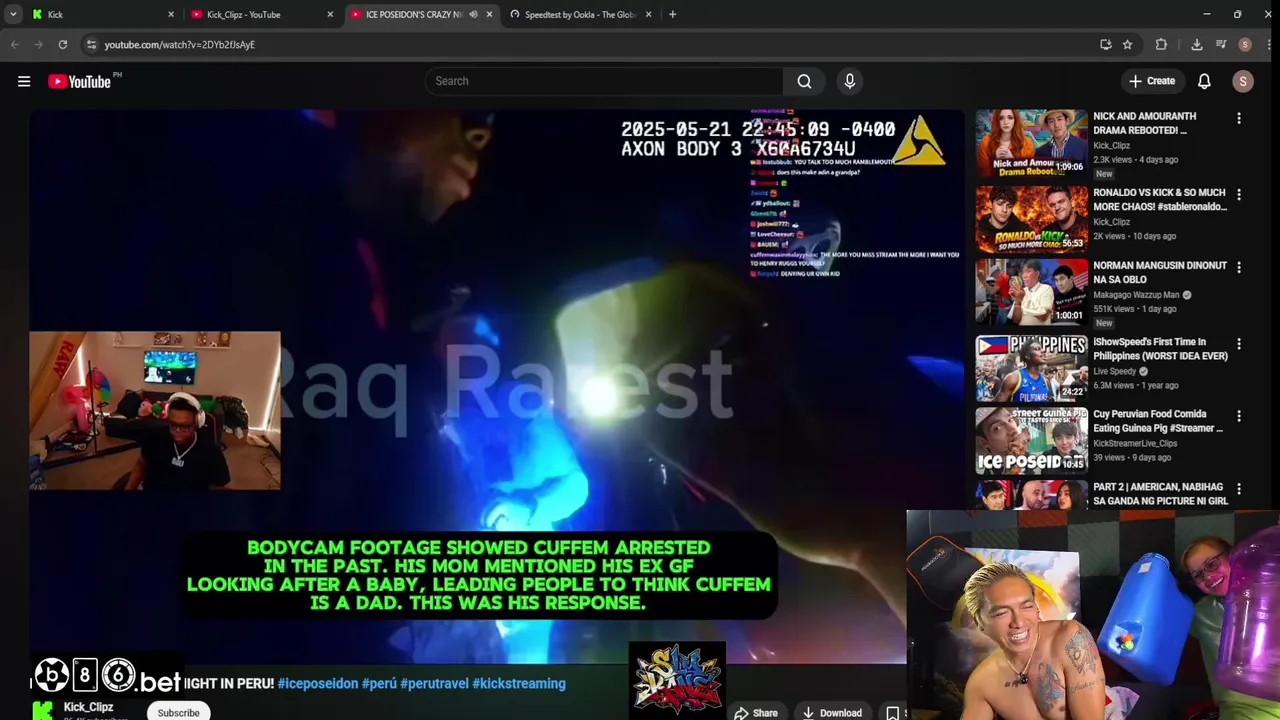1280x720 pixels.
Task: Open options for PART 2 American video
Action: [1239, 489]
